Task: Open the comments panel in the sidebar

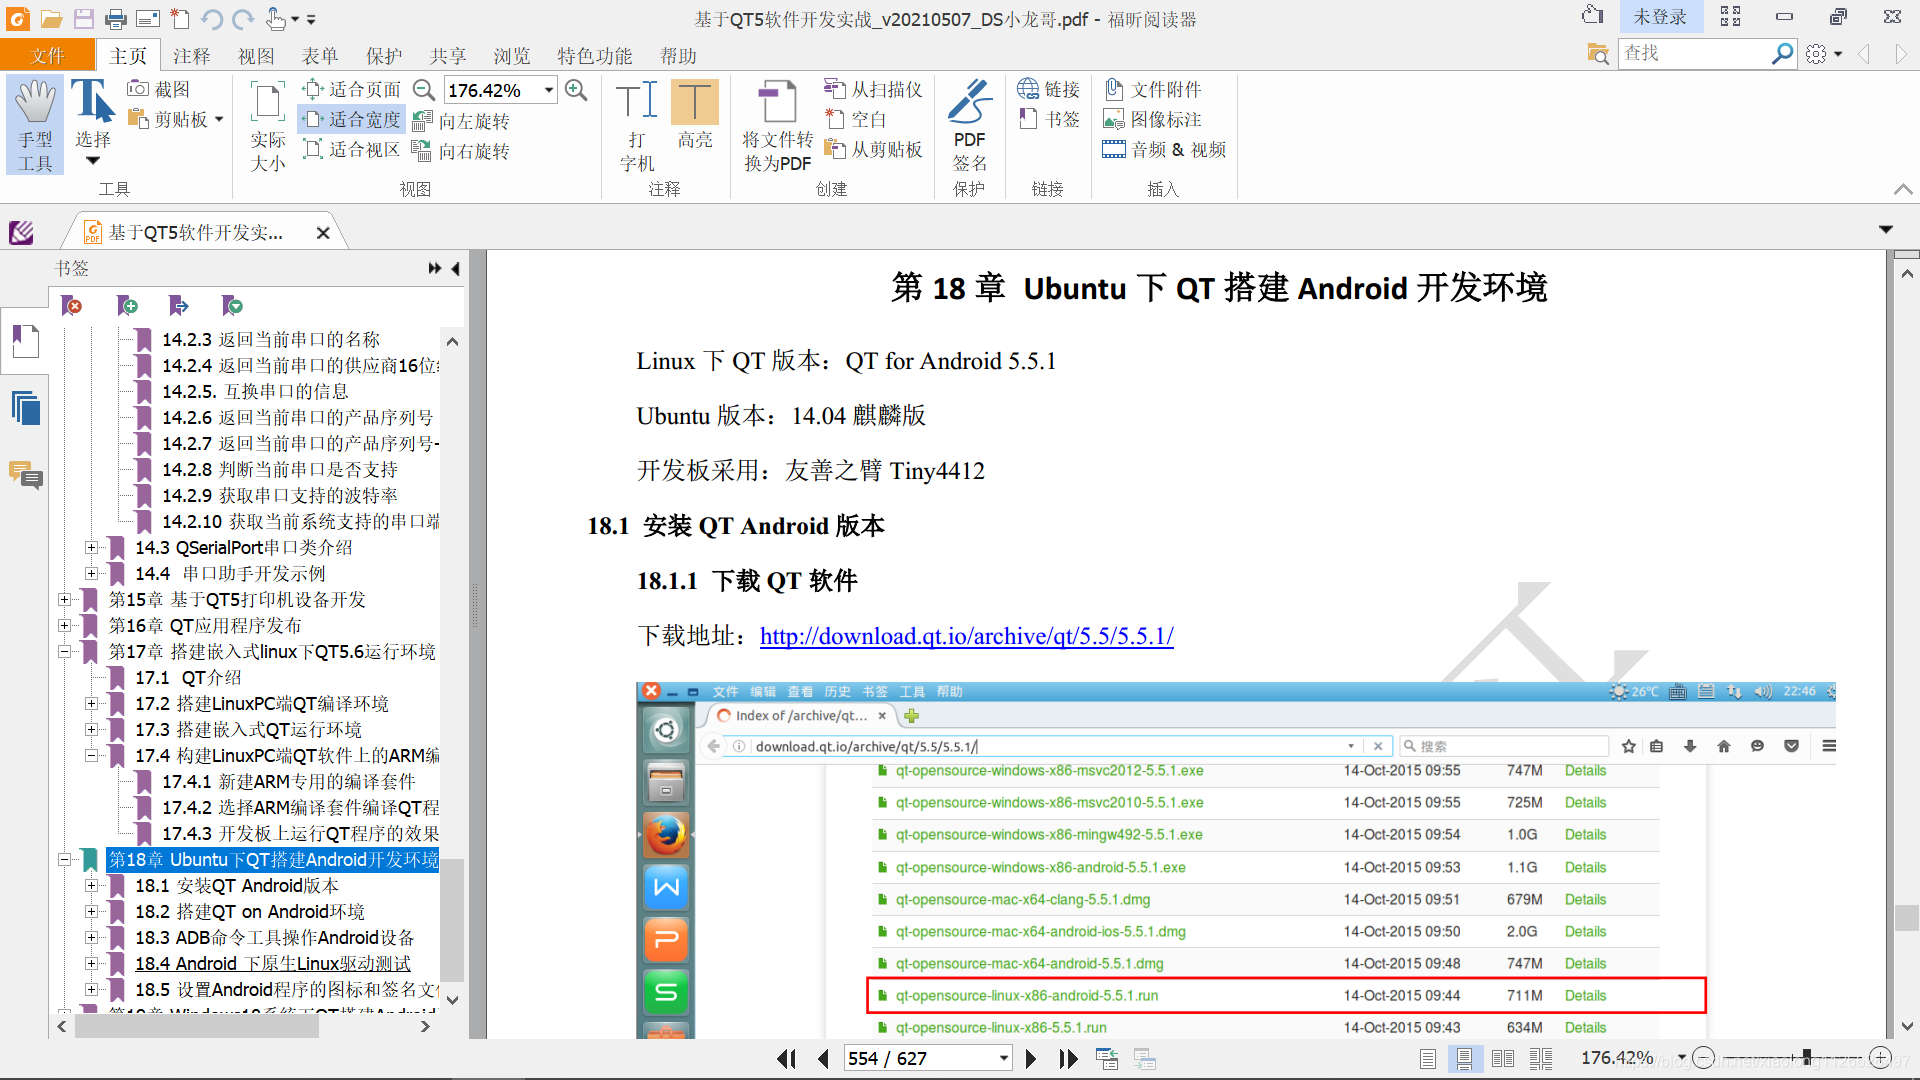Action: tap(25, 475)
